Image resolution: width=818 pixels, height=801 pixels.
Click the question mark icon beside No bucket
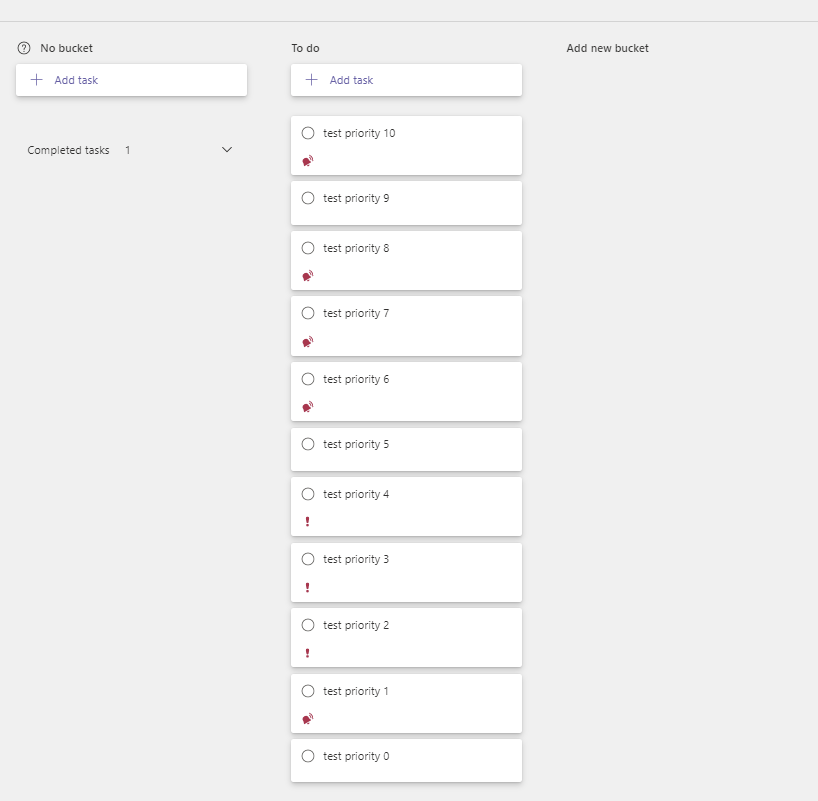coord(24,48)
